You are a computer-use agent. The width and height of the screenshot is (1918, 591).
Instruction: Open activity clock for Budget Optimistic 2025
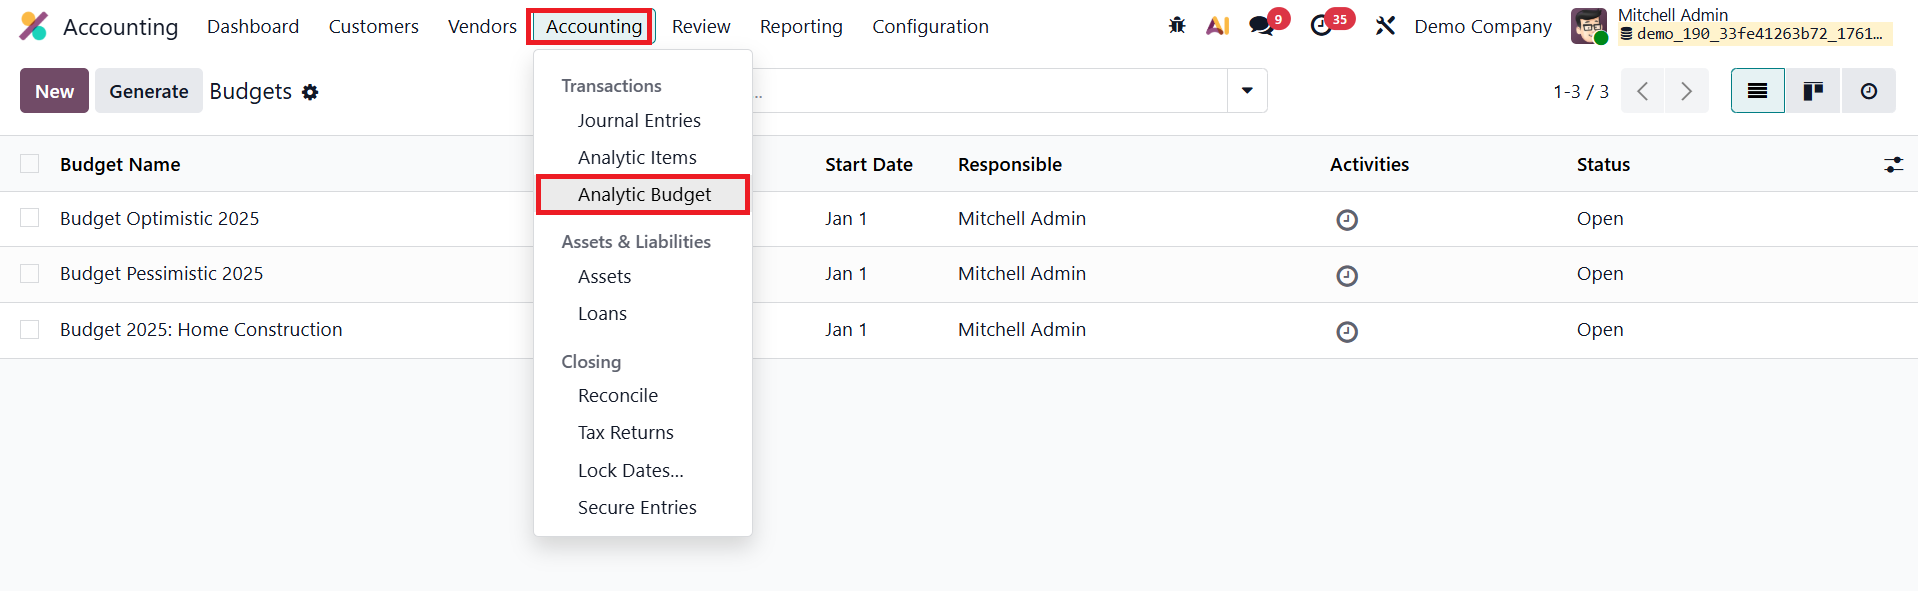pyautogui.click(x=1347, y=220)
